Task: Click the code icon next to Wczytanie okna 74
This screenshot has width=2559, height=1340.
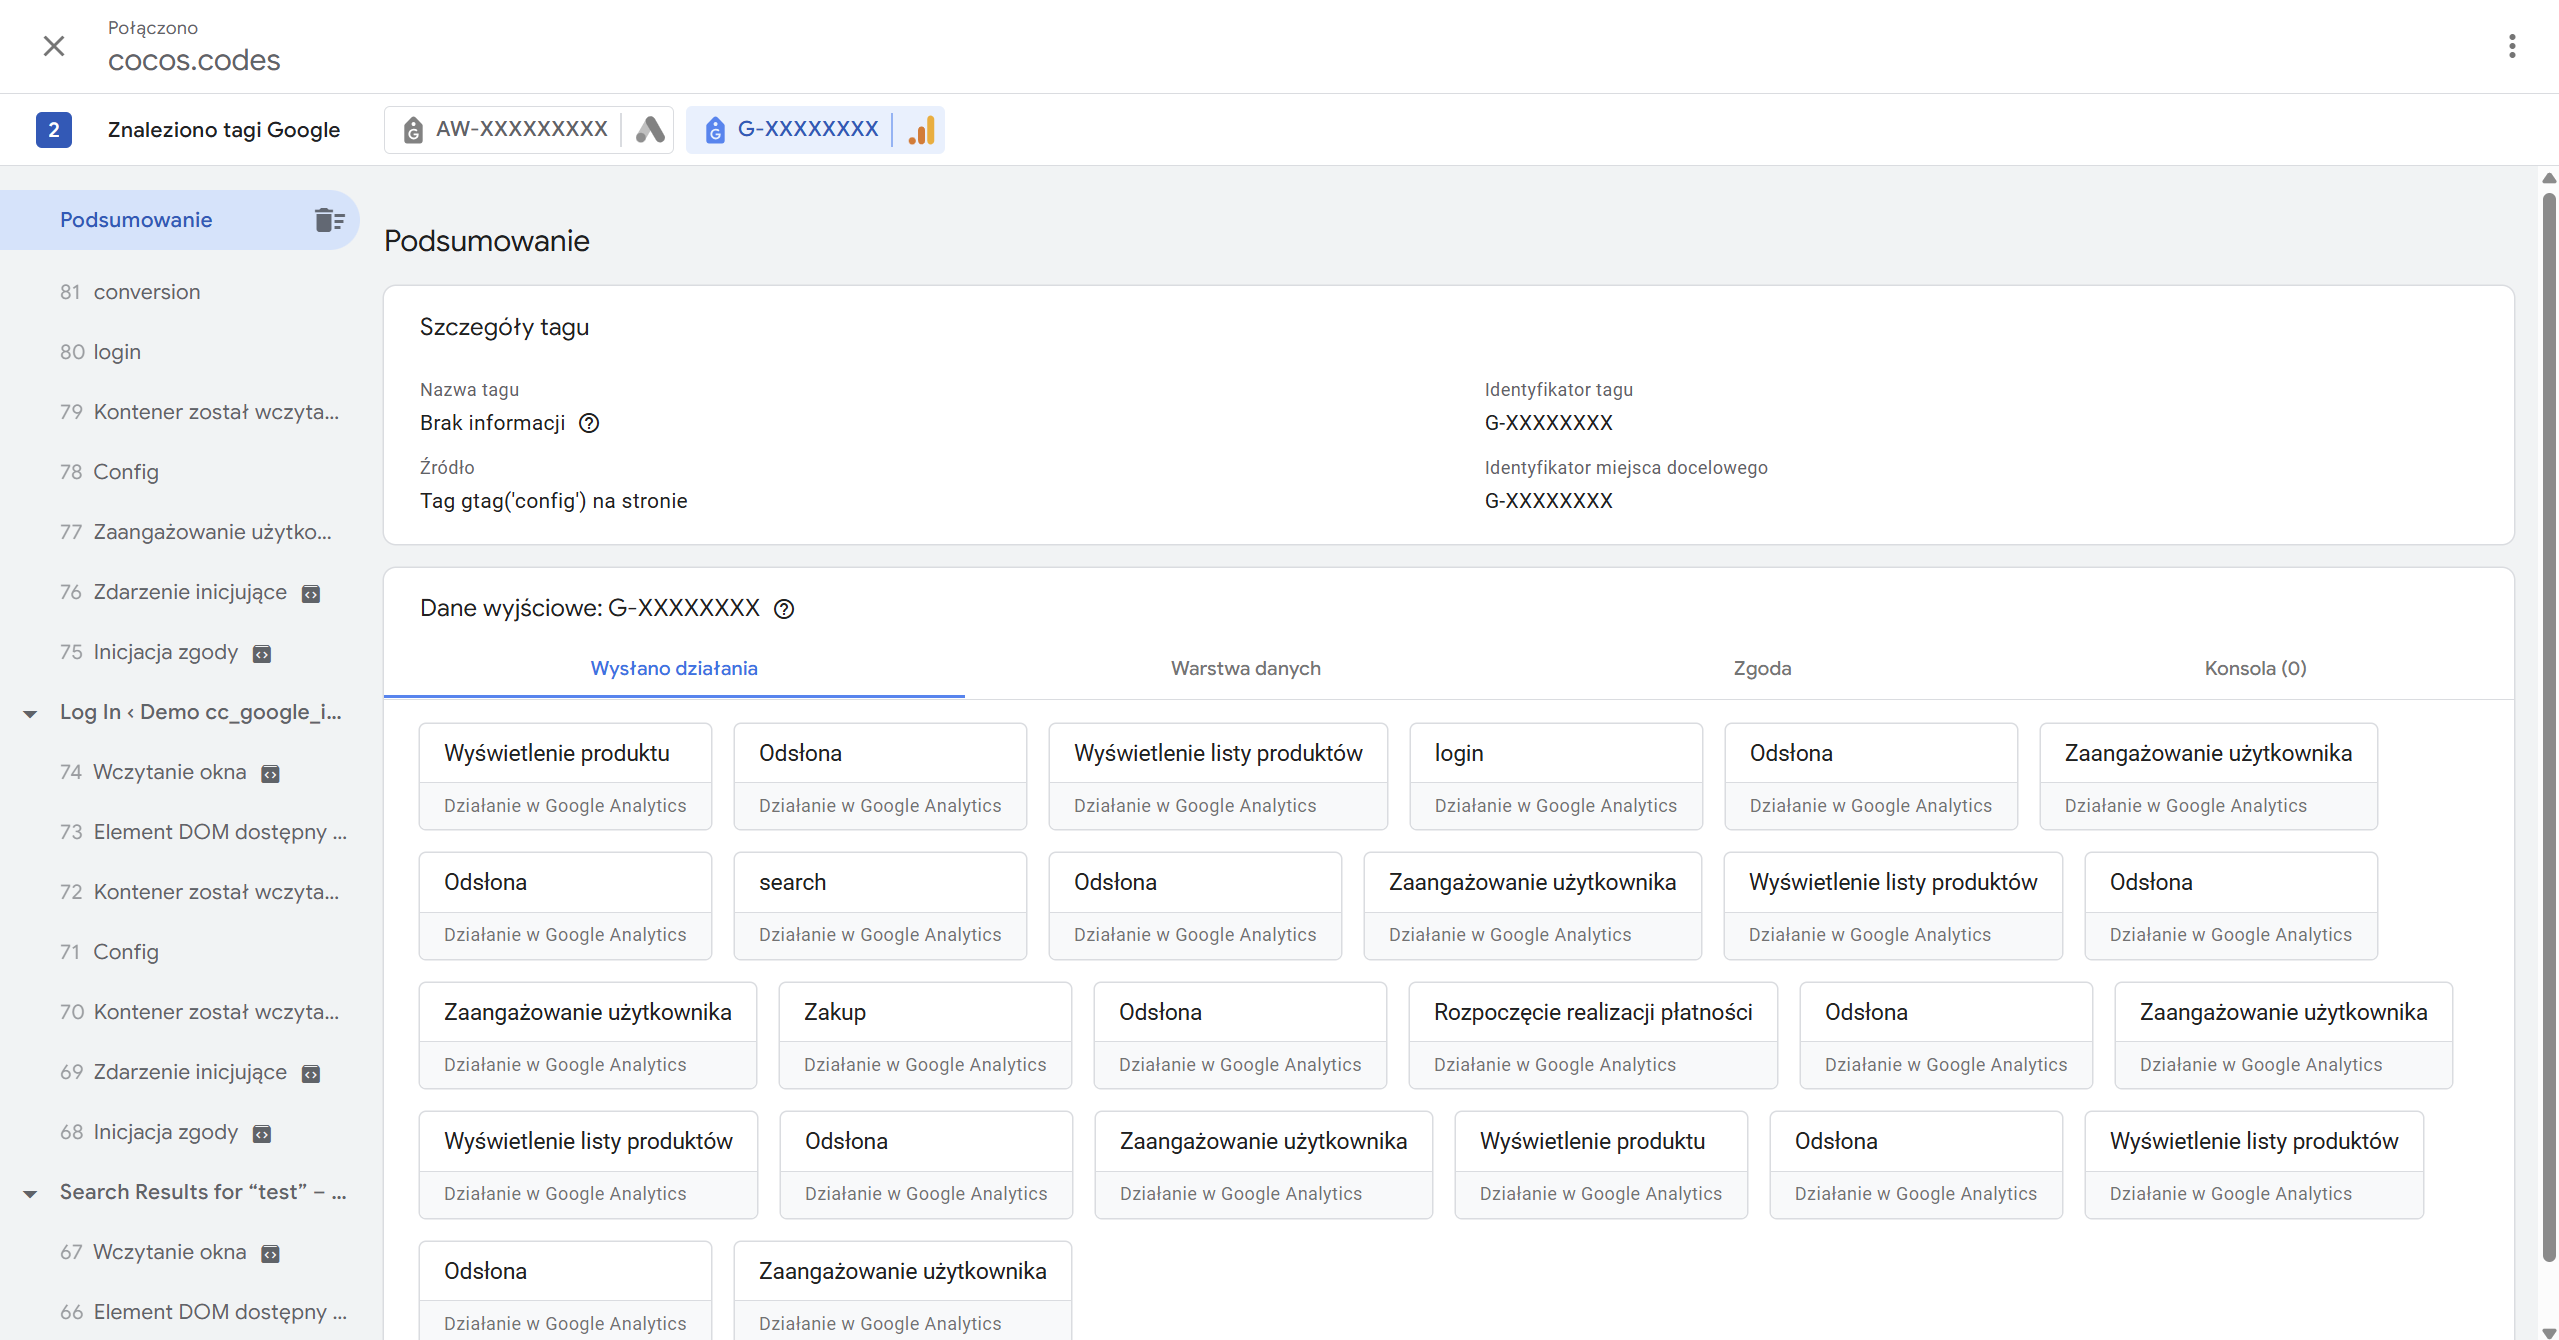Action: pyautogui.click(x=270, y=774)
